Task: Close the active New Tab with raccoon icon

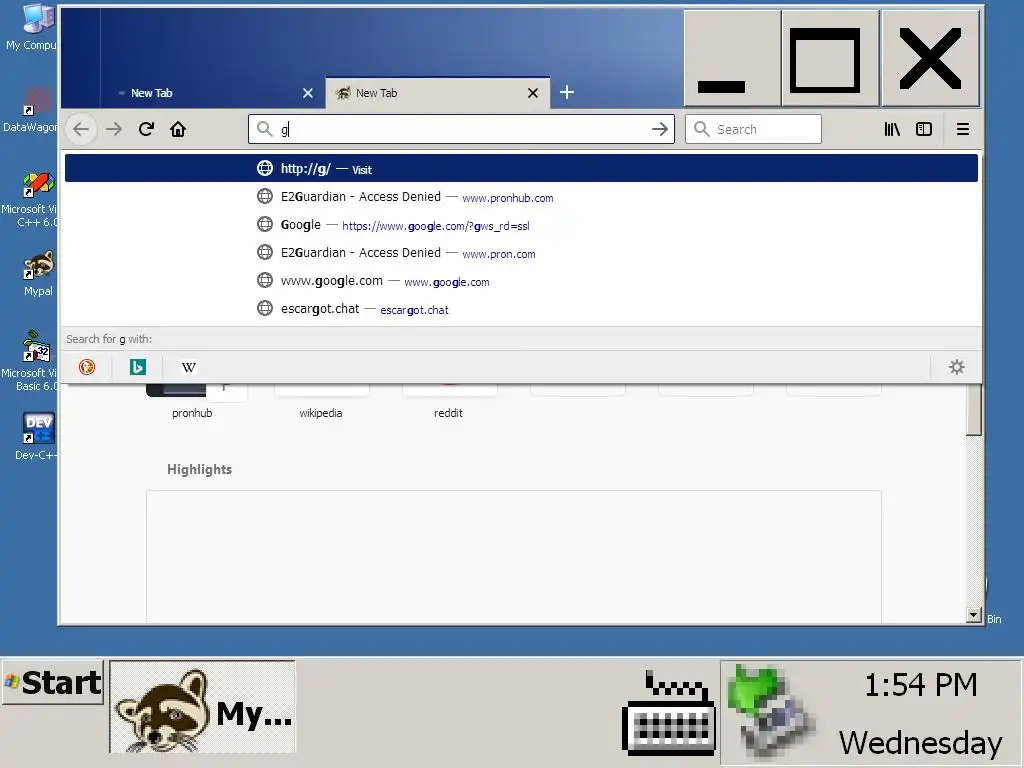Action: [533, 93]
